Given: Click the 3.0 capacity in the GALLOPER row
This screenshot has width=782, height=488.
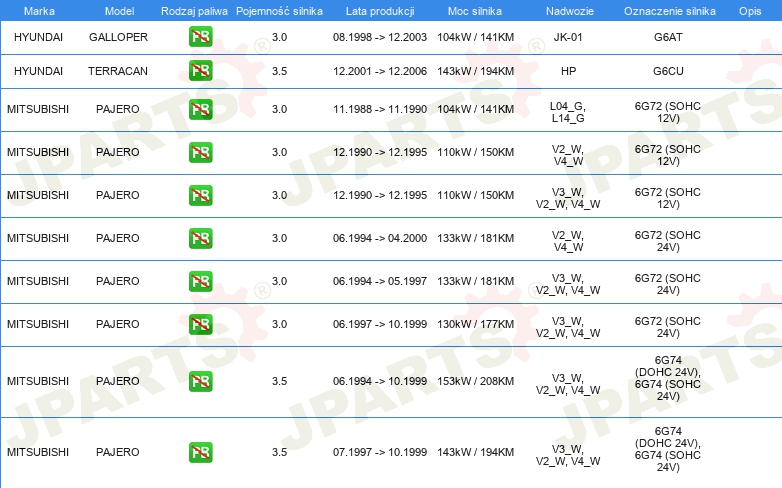Looking at the screenshot, I should coord(279,37).
